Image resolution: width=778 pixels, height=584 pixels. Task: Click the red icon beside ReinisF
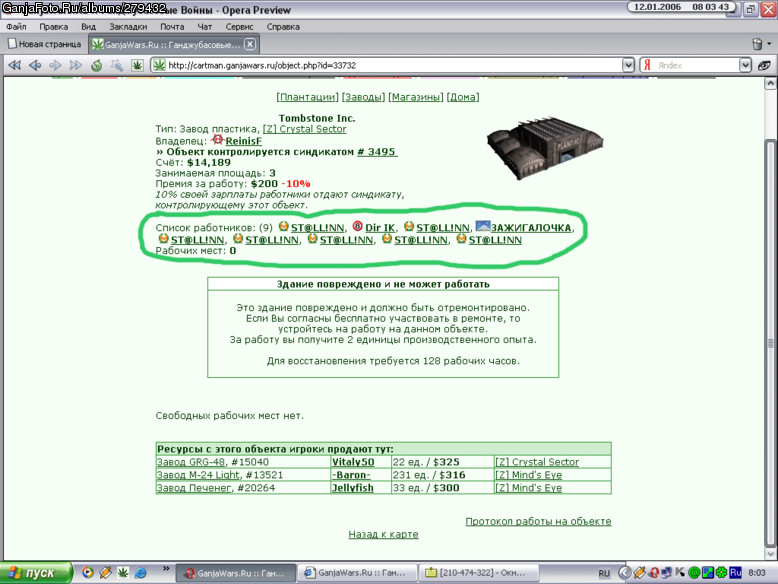(217, 140)
